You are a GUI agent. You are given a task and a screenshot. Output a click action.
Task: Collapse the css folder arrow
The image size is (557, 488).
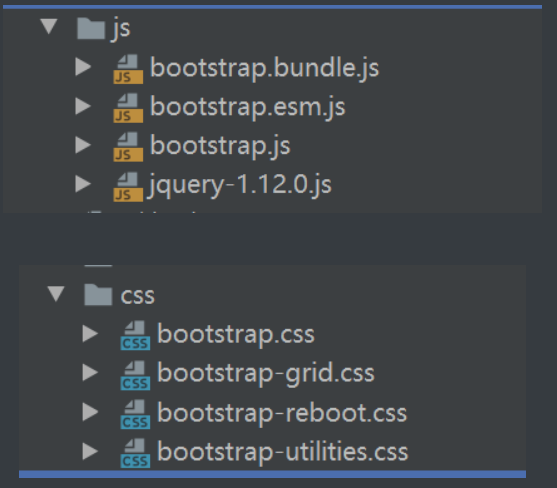[56, 294]
